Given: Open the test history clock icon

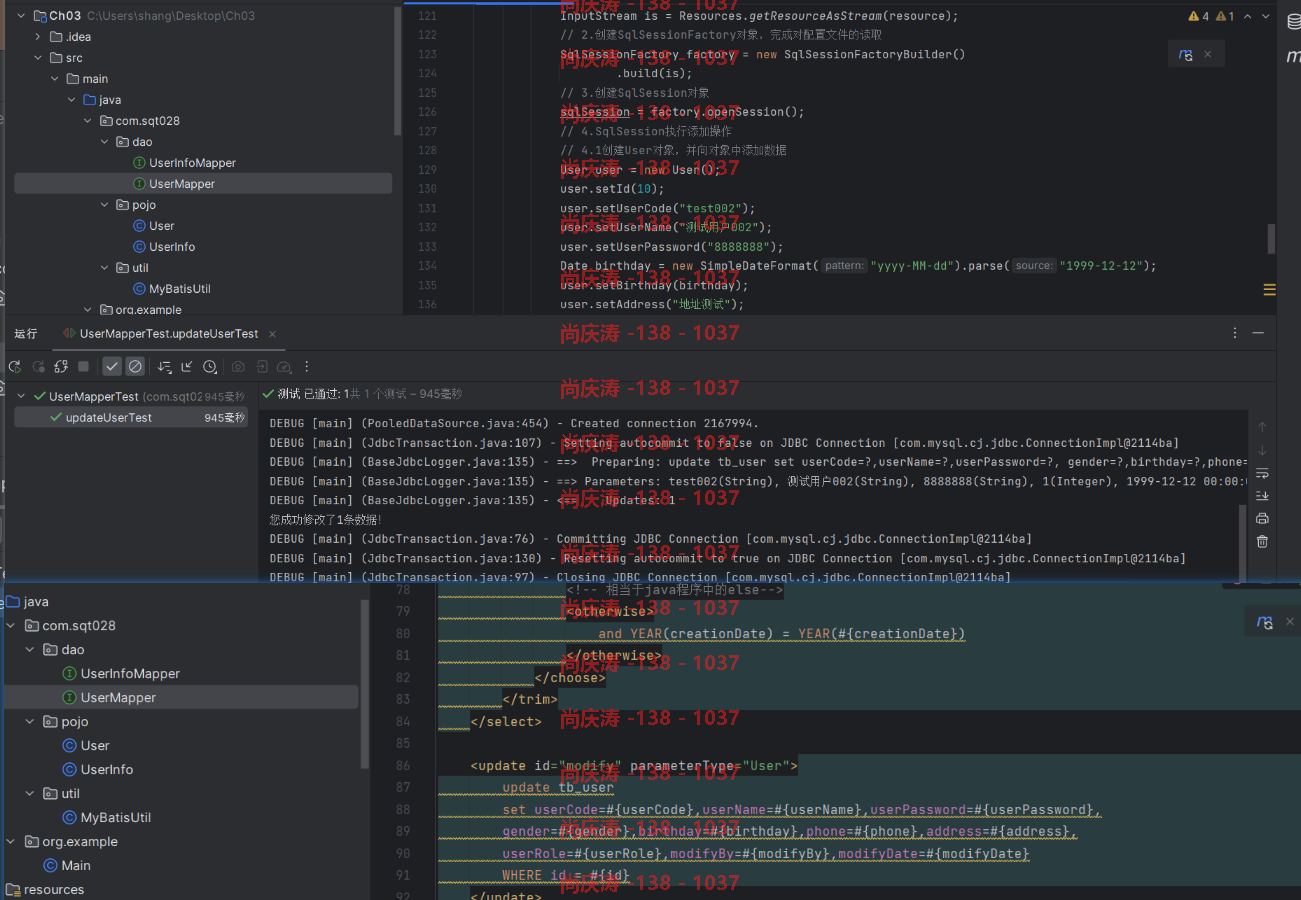Looking at the screenshot, I should [210, 367].
